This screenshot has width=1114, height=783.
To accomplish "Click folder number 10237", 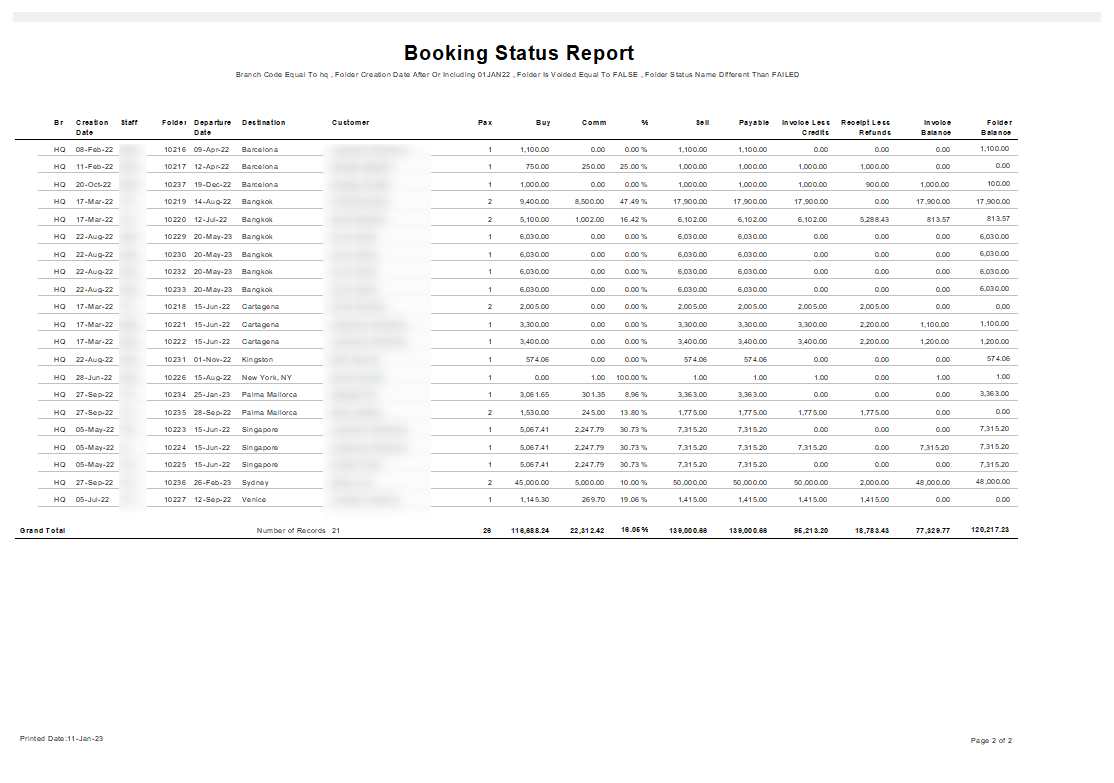I will [175, 185].
